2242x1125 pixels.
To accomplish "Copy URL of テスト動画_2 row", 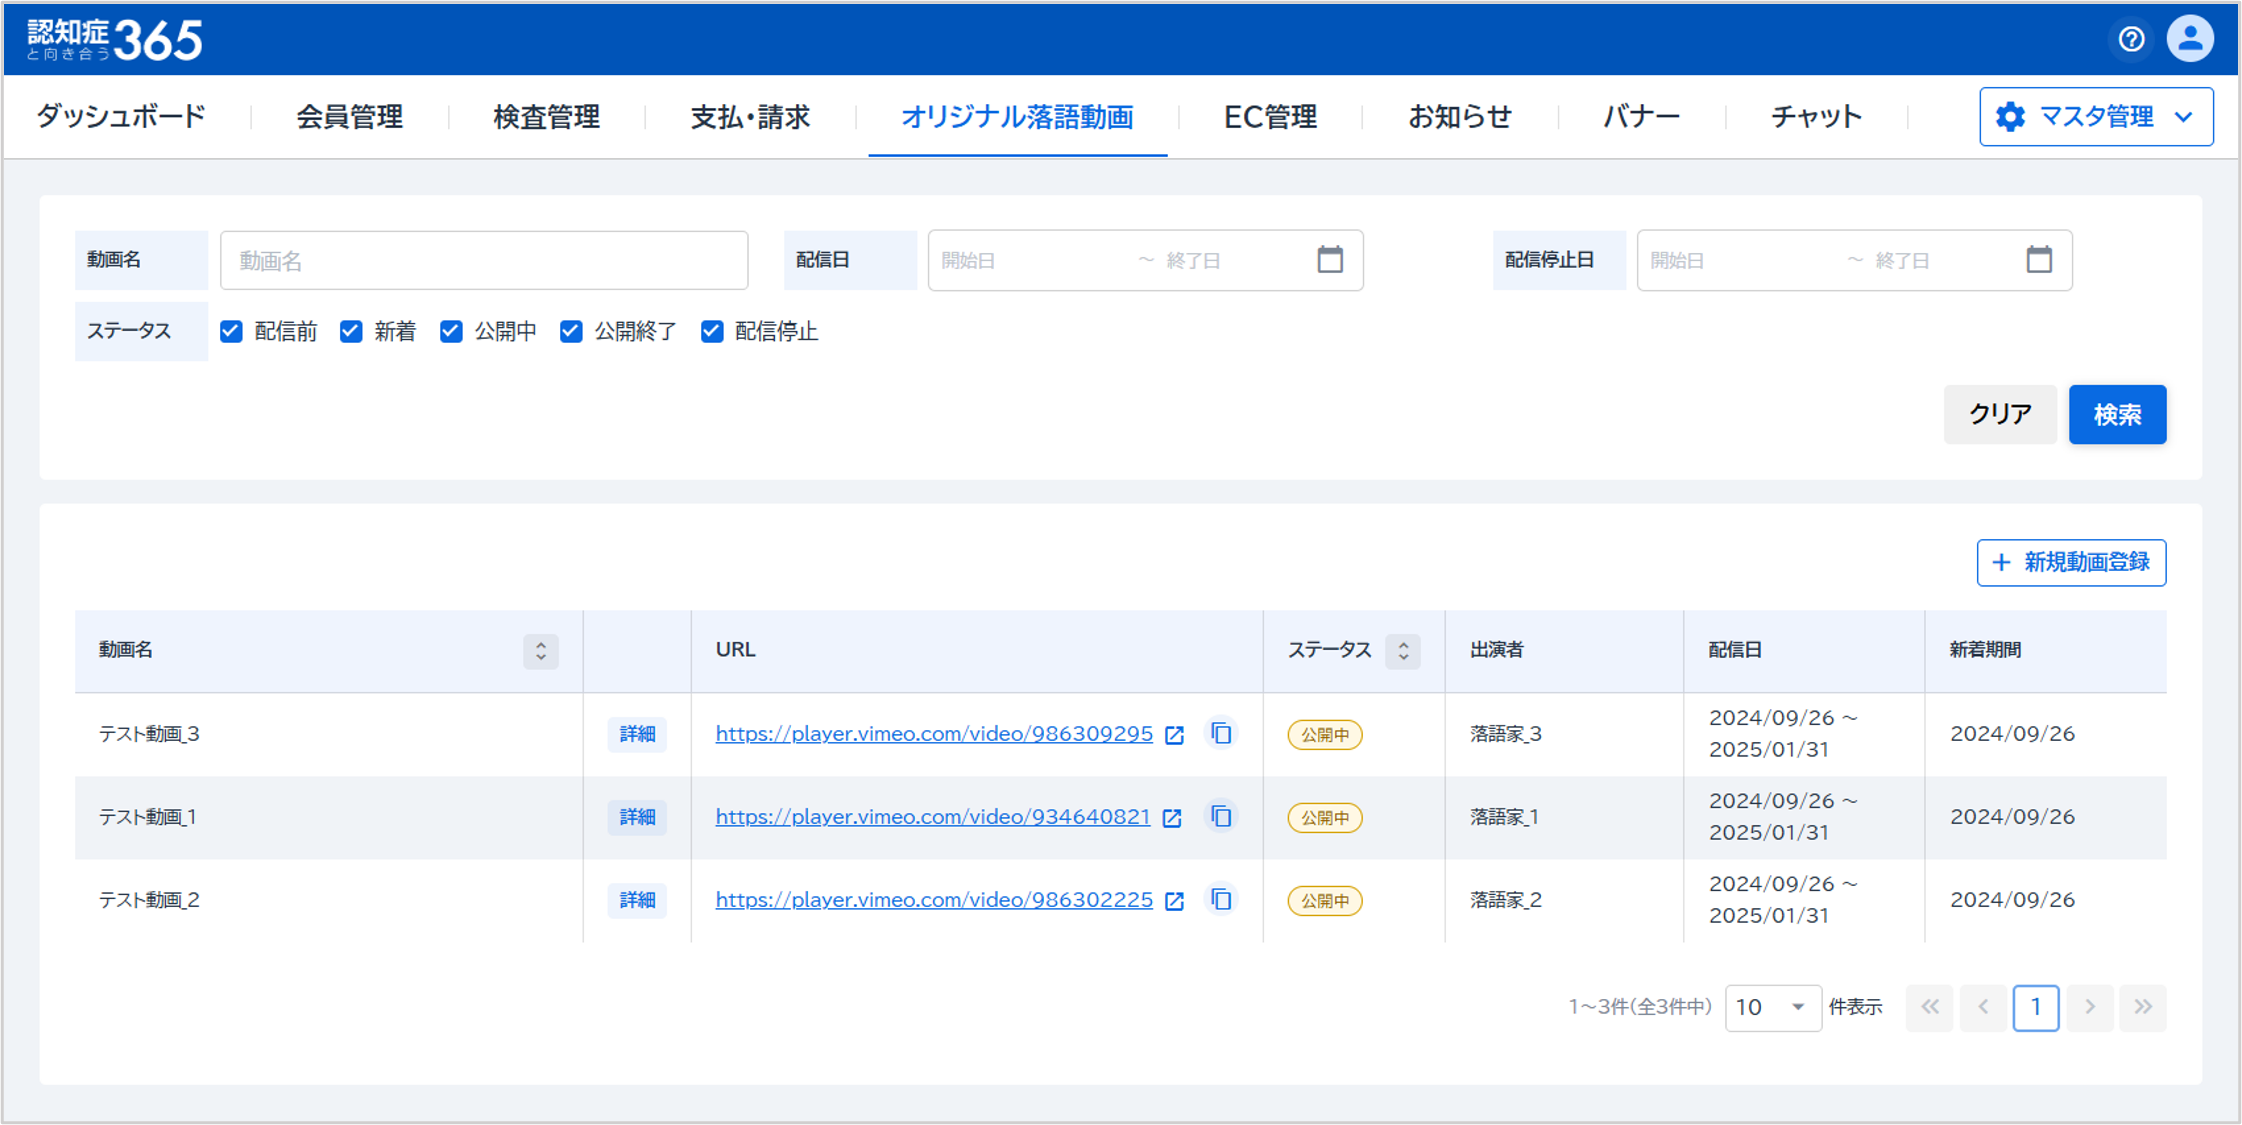I will [x=1221, y=899].
